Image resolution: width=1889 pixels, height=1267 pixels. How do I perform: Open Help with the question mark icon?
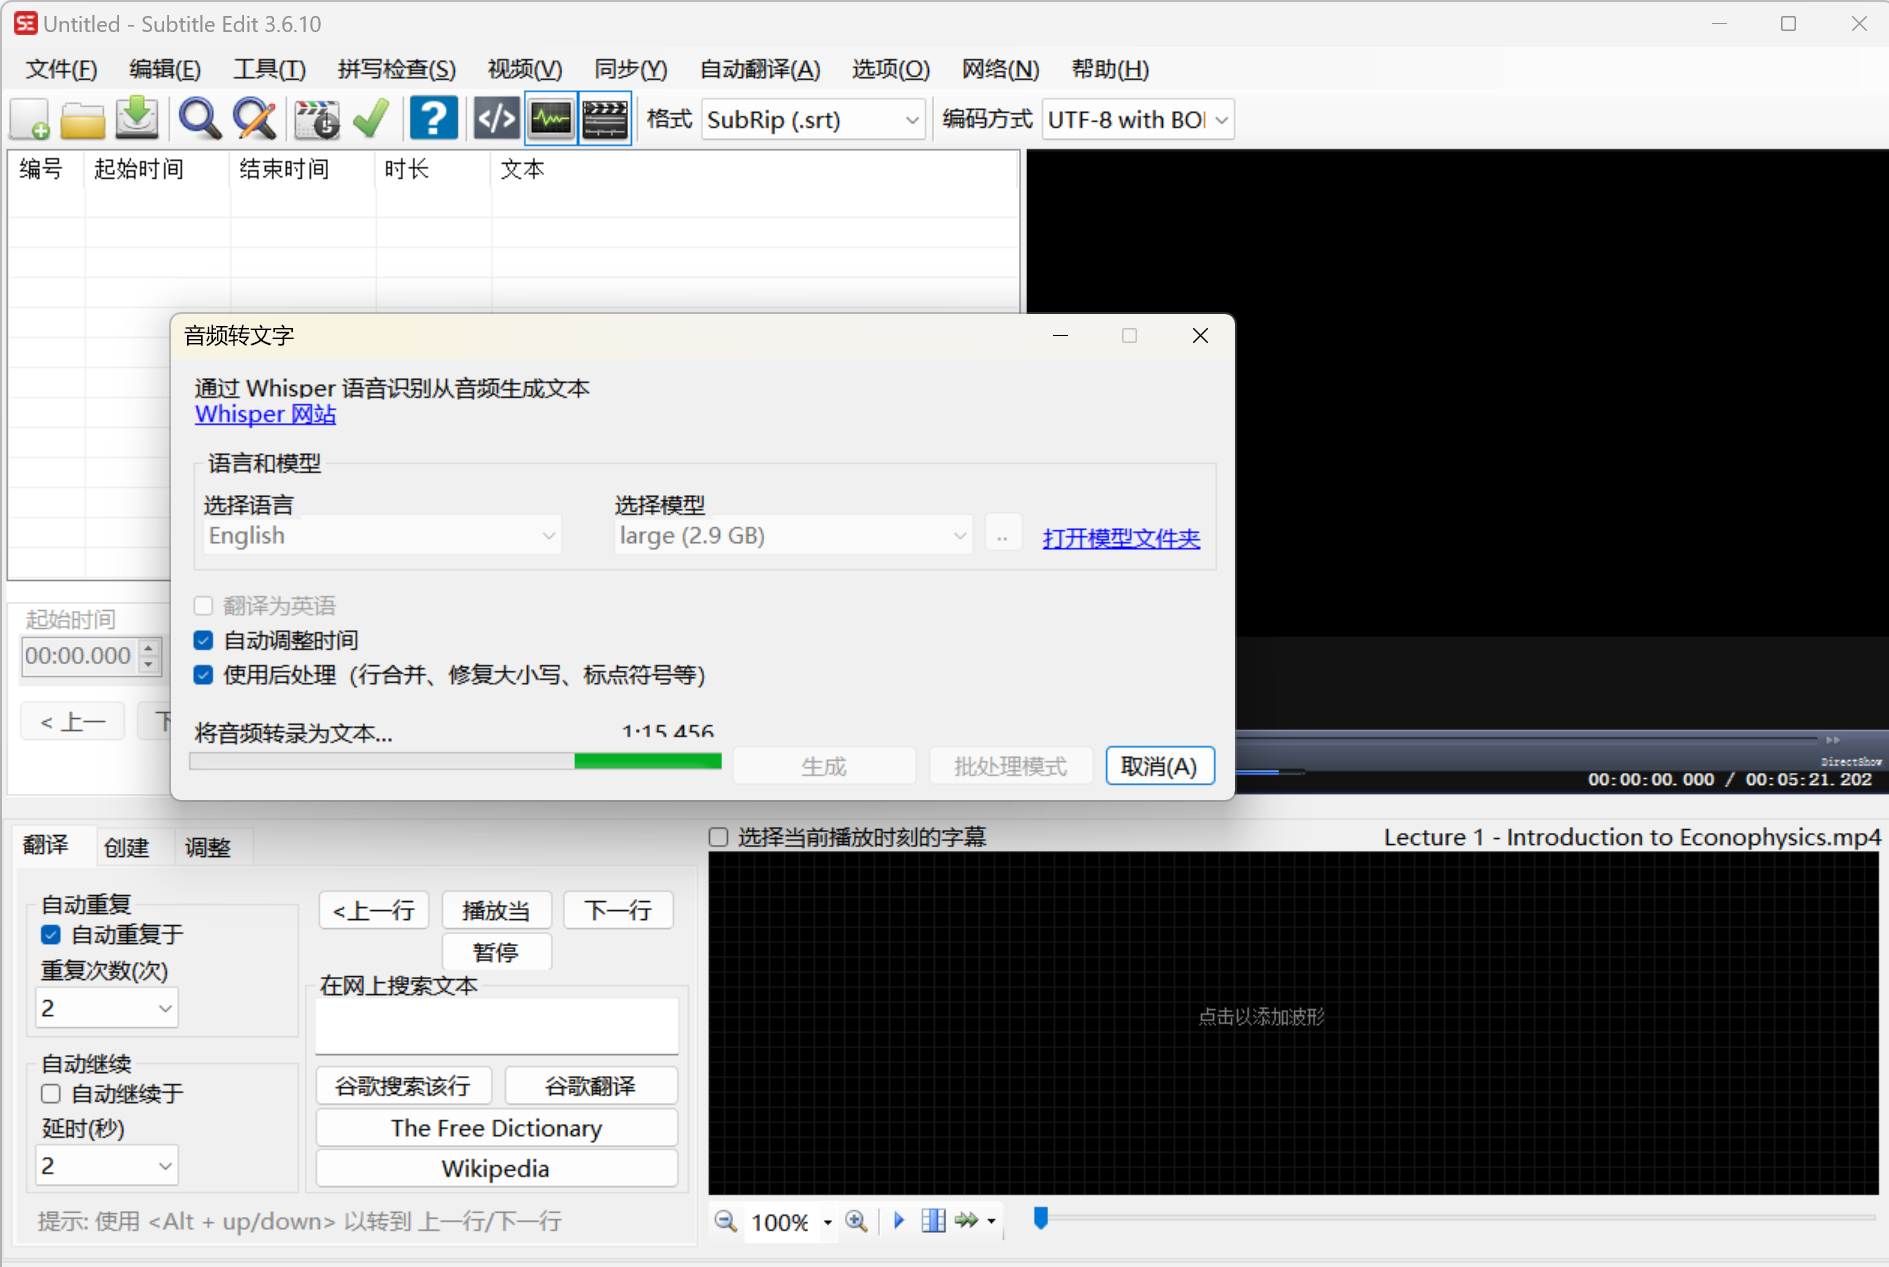[433, 118]
